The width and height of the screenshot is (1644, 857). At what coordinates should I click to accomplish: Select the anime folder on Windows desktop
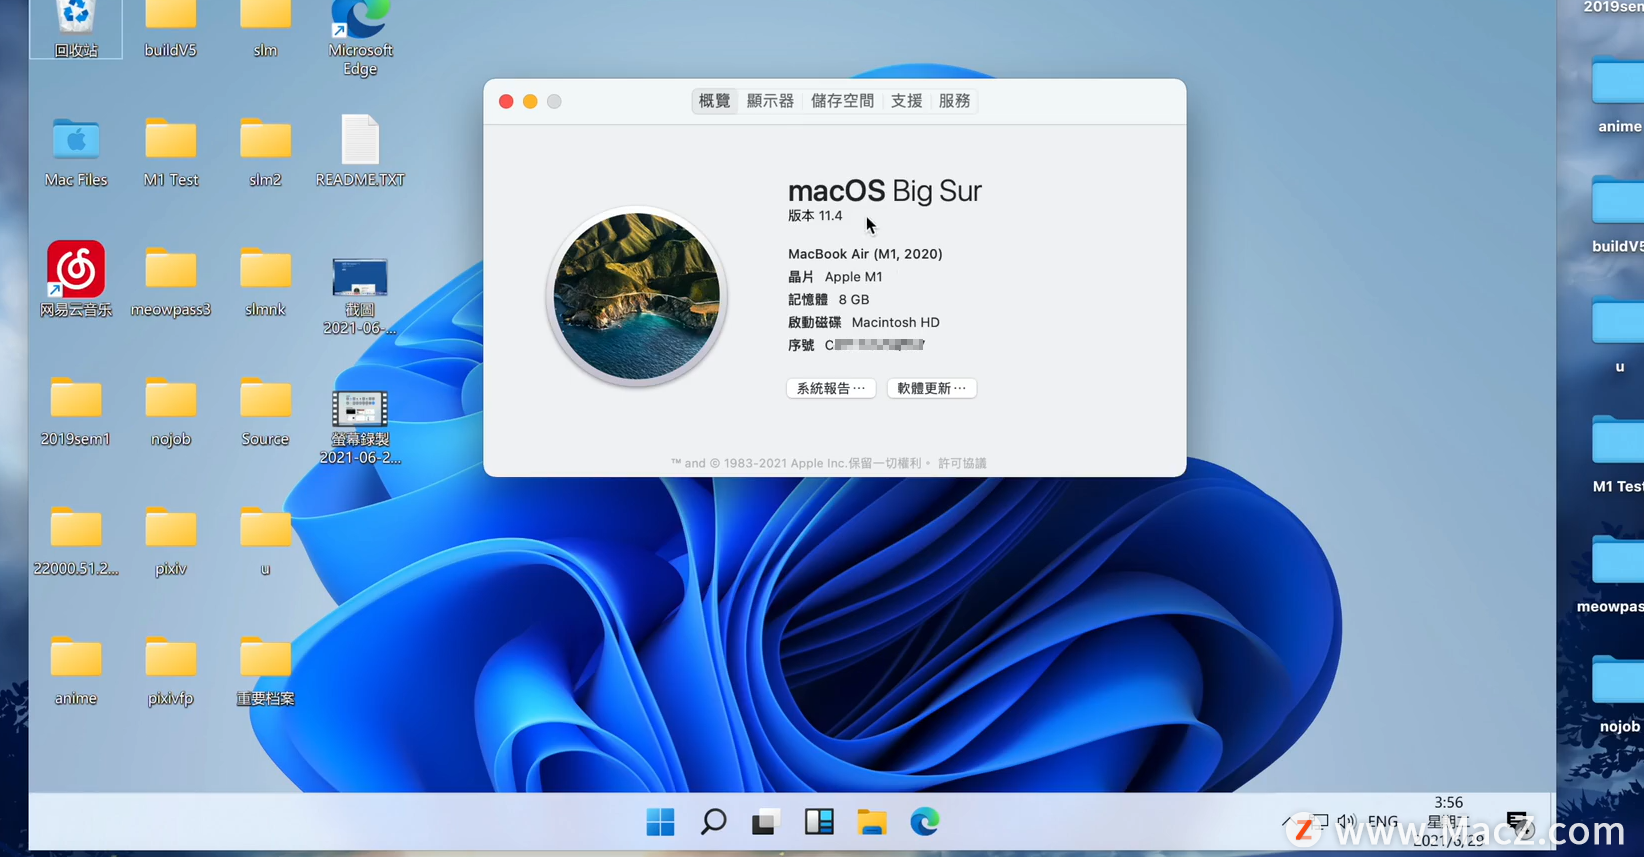[x=76, y=671]
